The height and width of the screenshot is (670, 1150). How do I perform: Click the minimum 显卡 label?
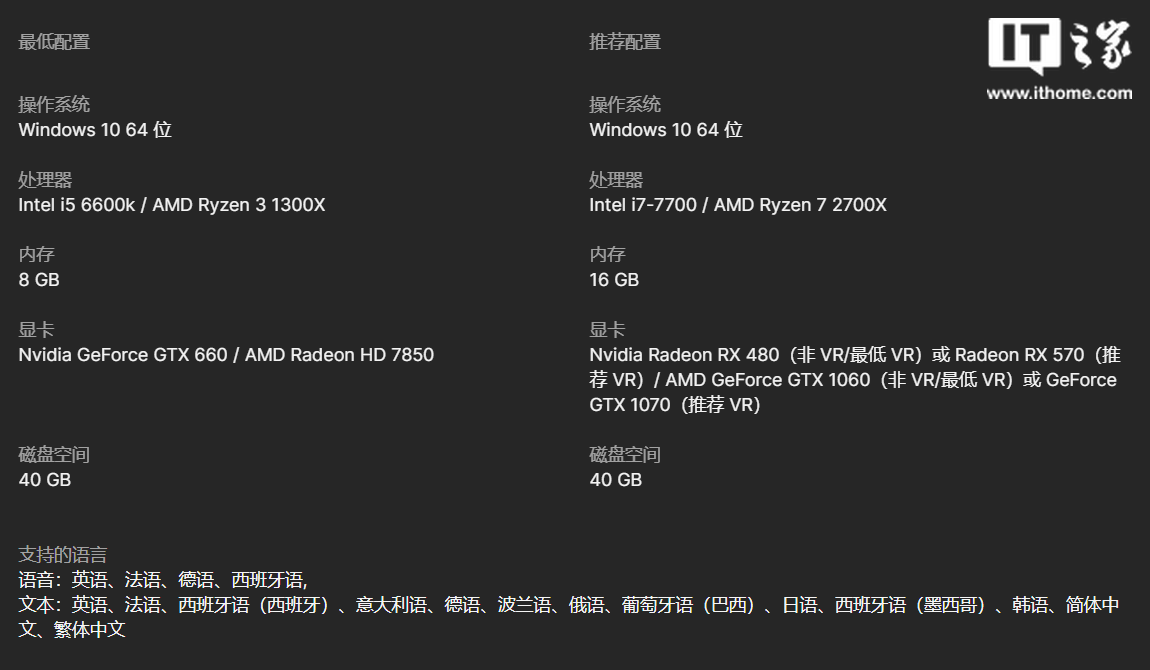click(x=37, y=329)
